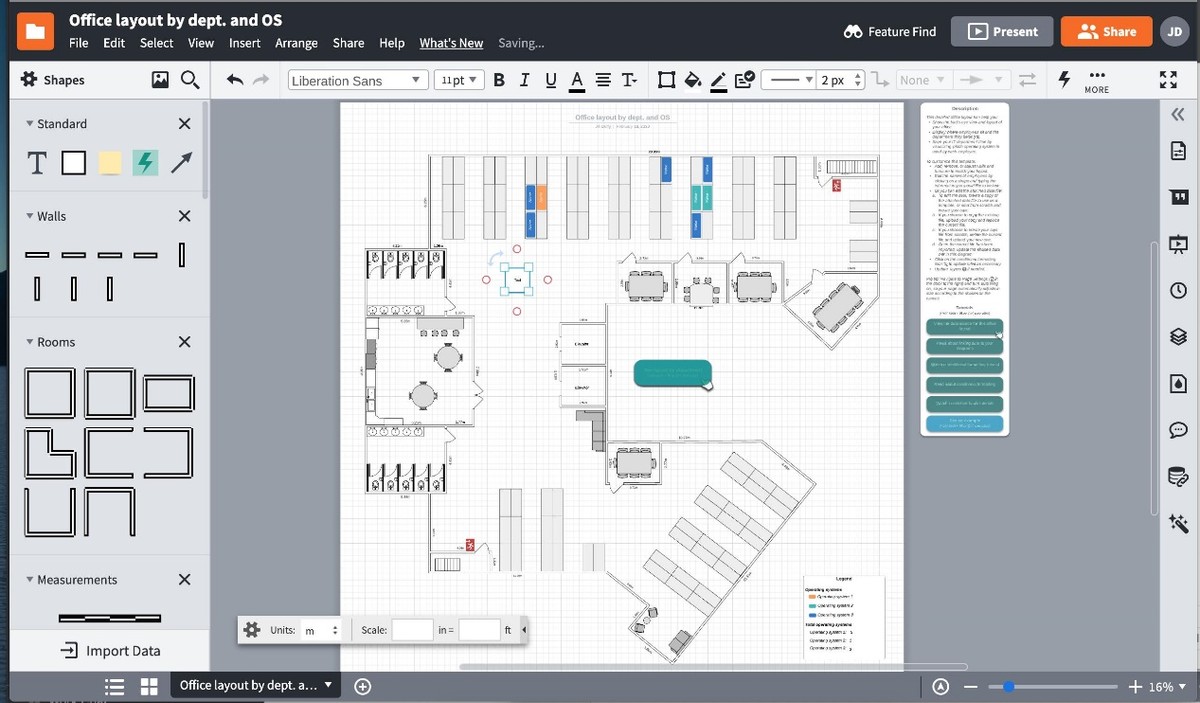Open the JD user account avatar
The image size is (1200, 703).
tap(1175, 32)
